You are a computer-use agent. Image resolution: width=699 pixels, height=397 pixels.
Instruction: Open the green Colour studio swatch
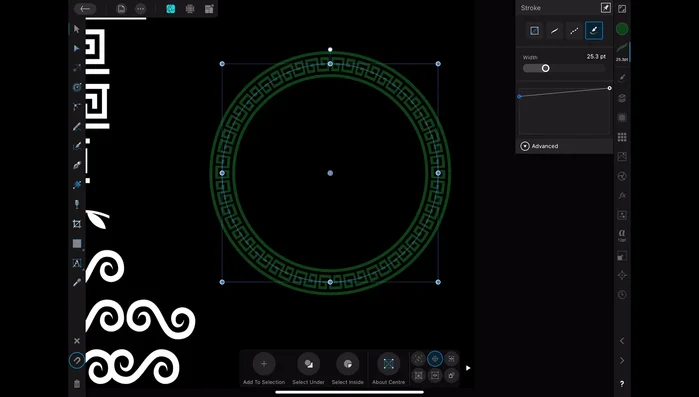point(622,29)
